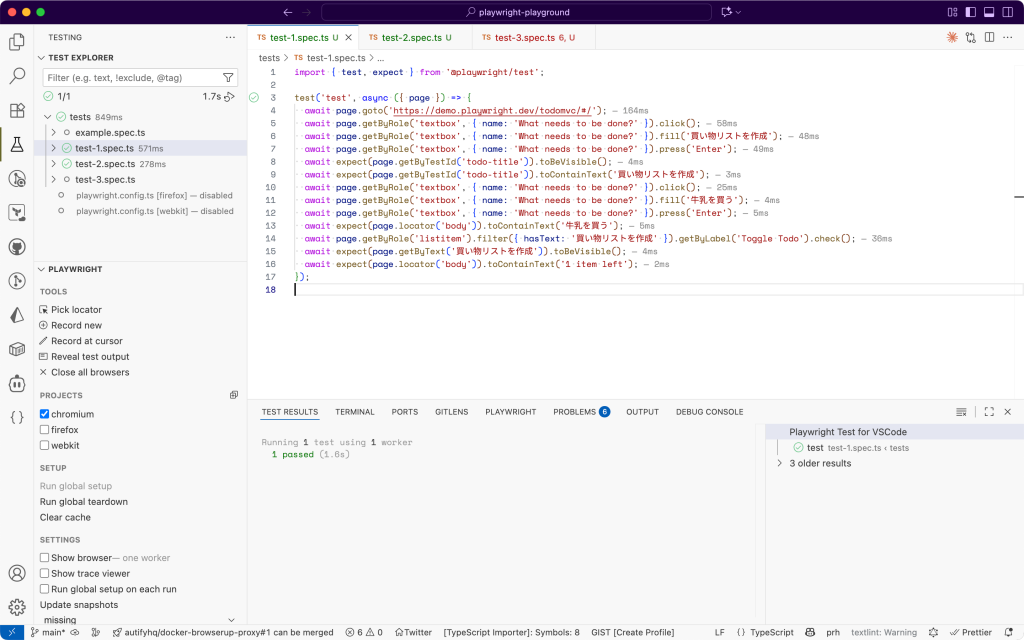Open the GITLENS panel tab
The height and width of the screenshot is (640, 1024).
tap(452, 412)
